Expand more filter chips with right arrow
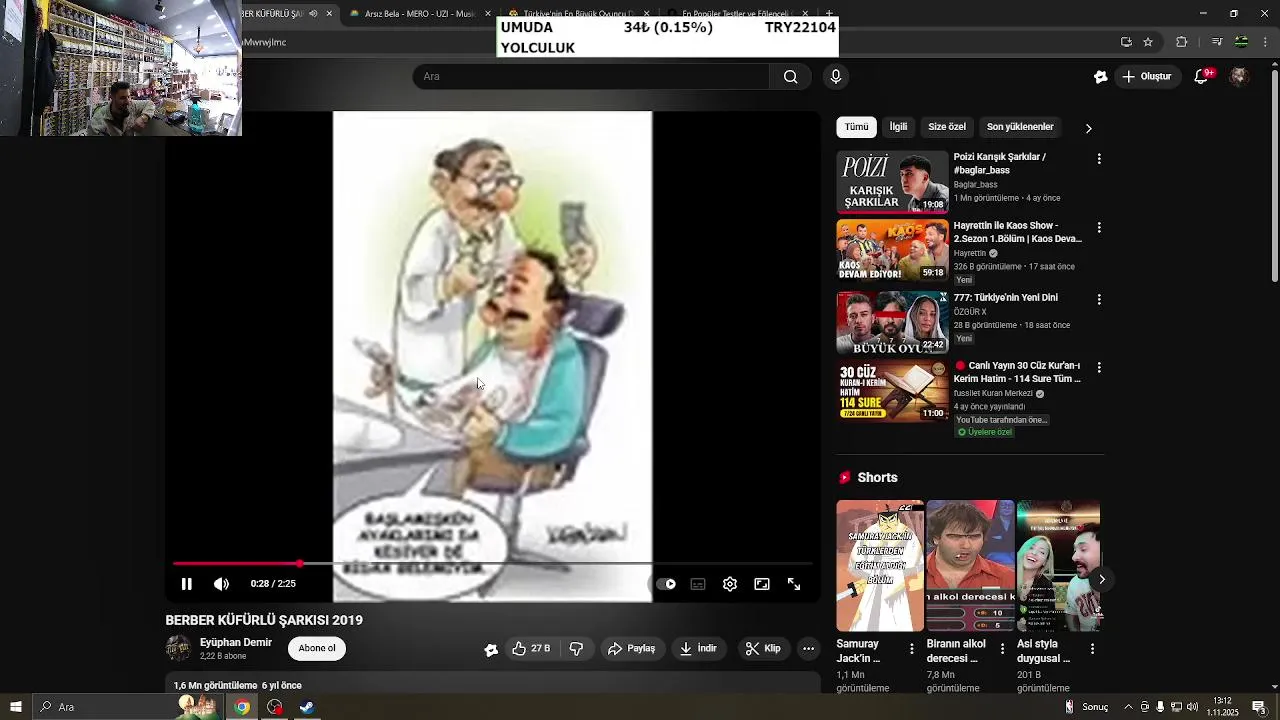 point(1088,128)
